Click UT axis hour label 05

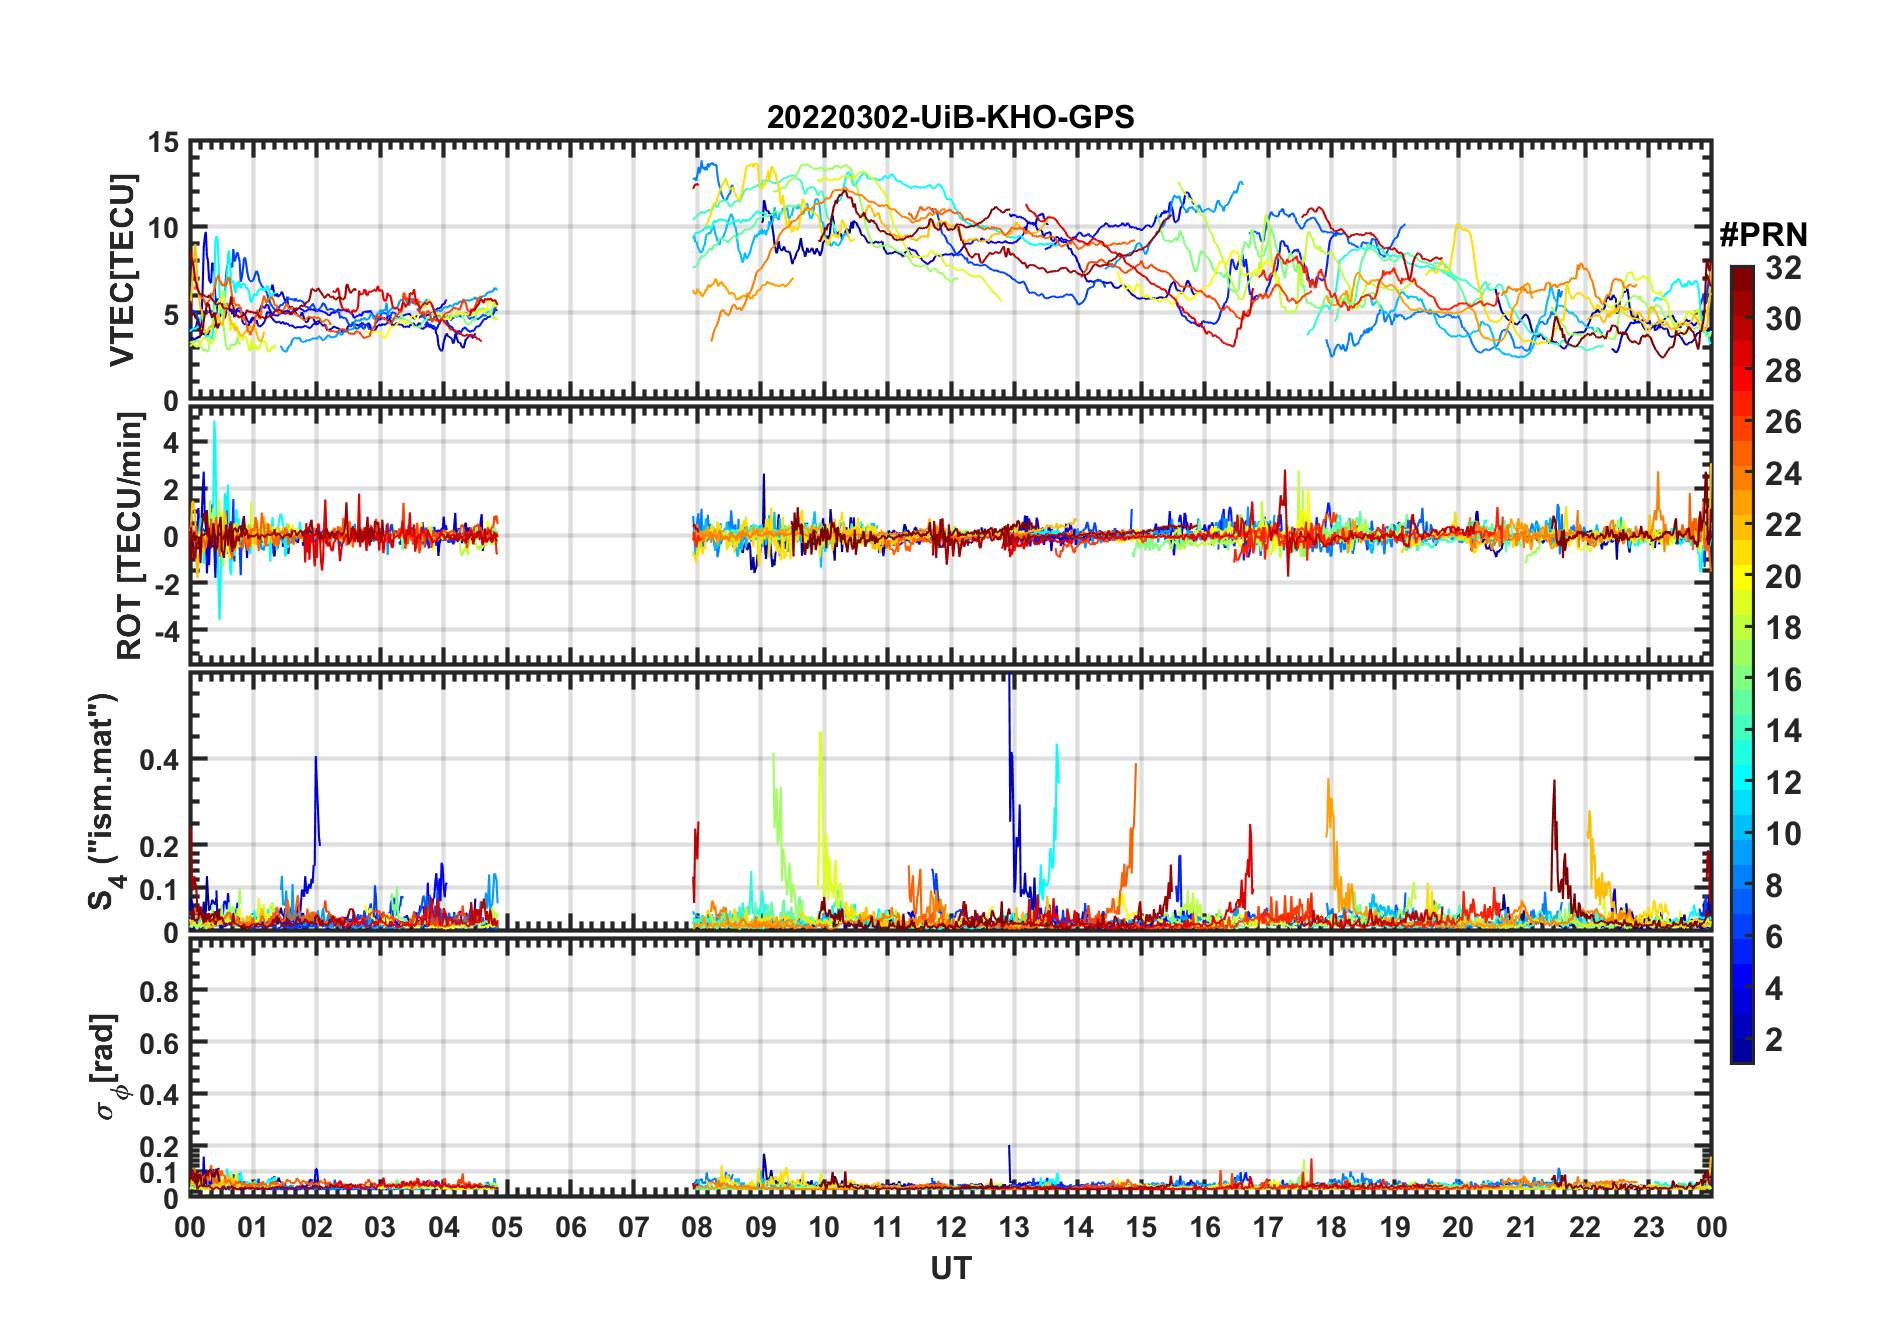[x=507, y=1227]
